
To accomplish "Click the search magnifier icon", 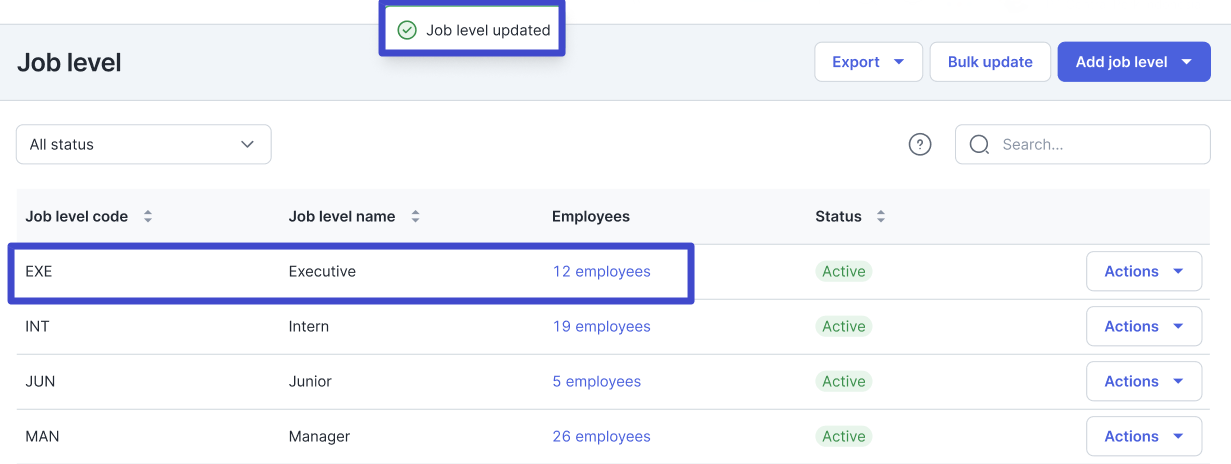I will point(980,144).
